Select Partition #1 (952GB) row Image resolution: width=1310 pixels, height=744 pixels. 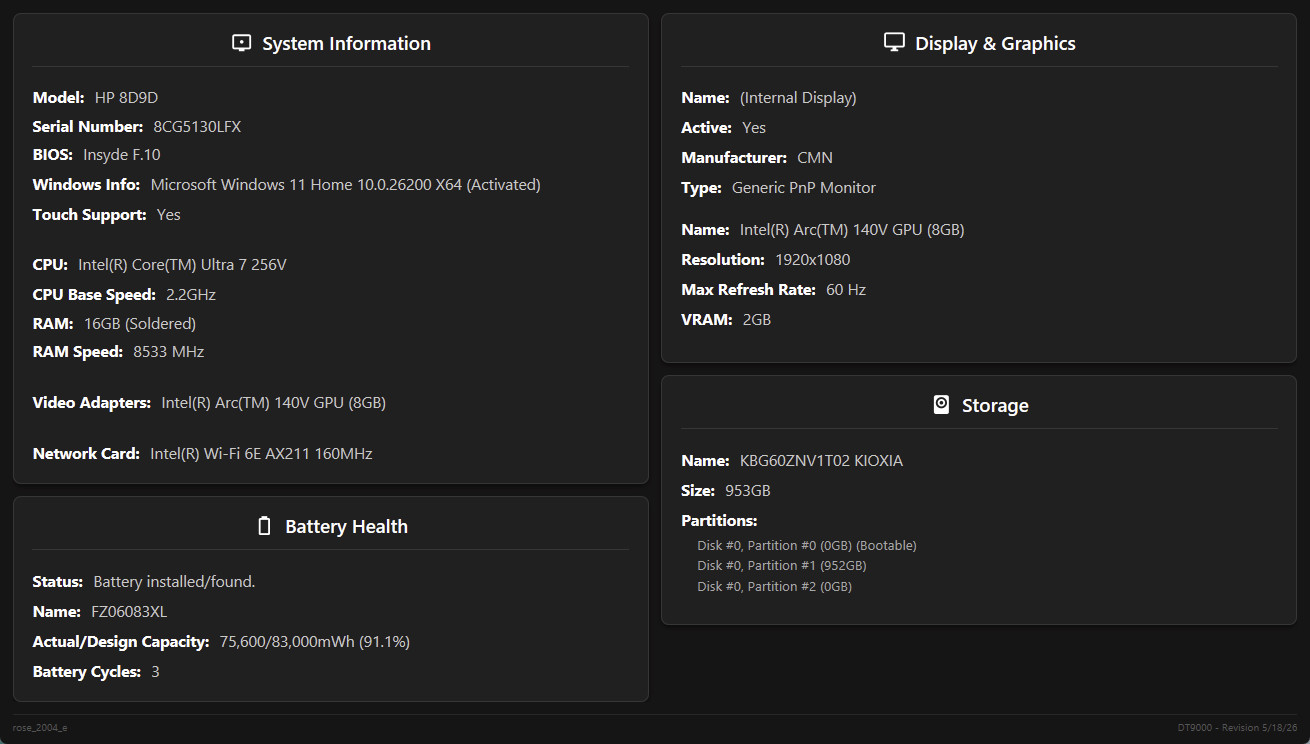tap(782, 566)
